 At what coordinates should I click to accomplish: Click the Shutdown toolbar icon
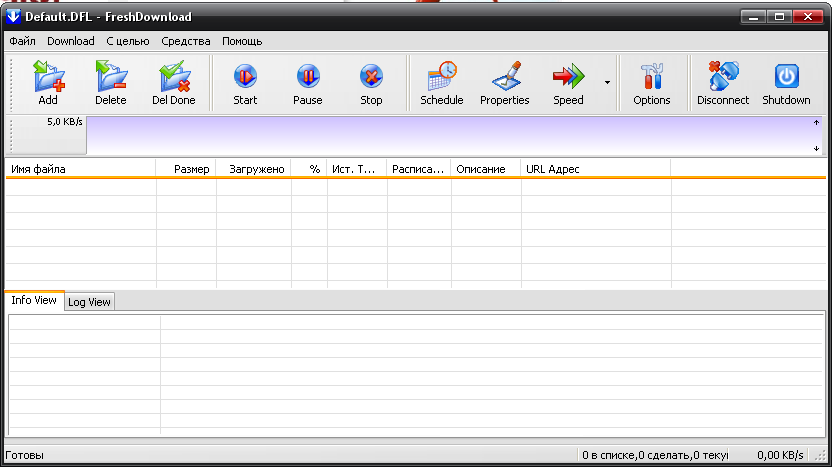[x=786, y=83]
